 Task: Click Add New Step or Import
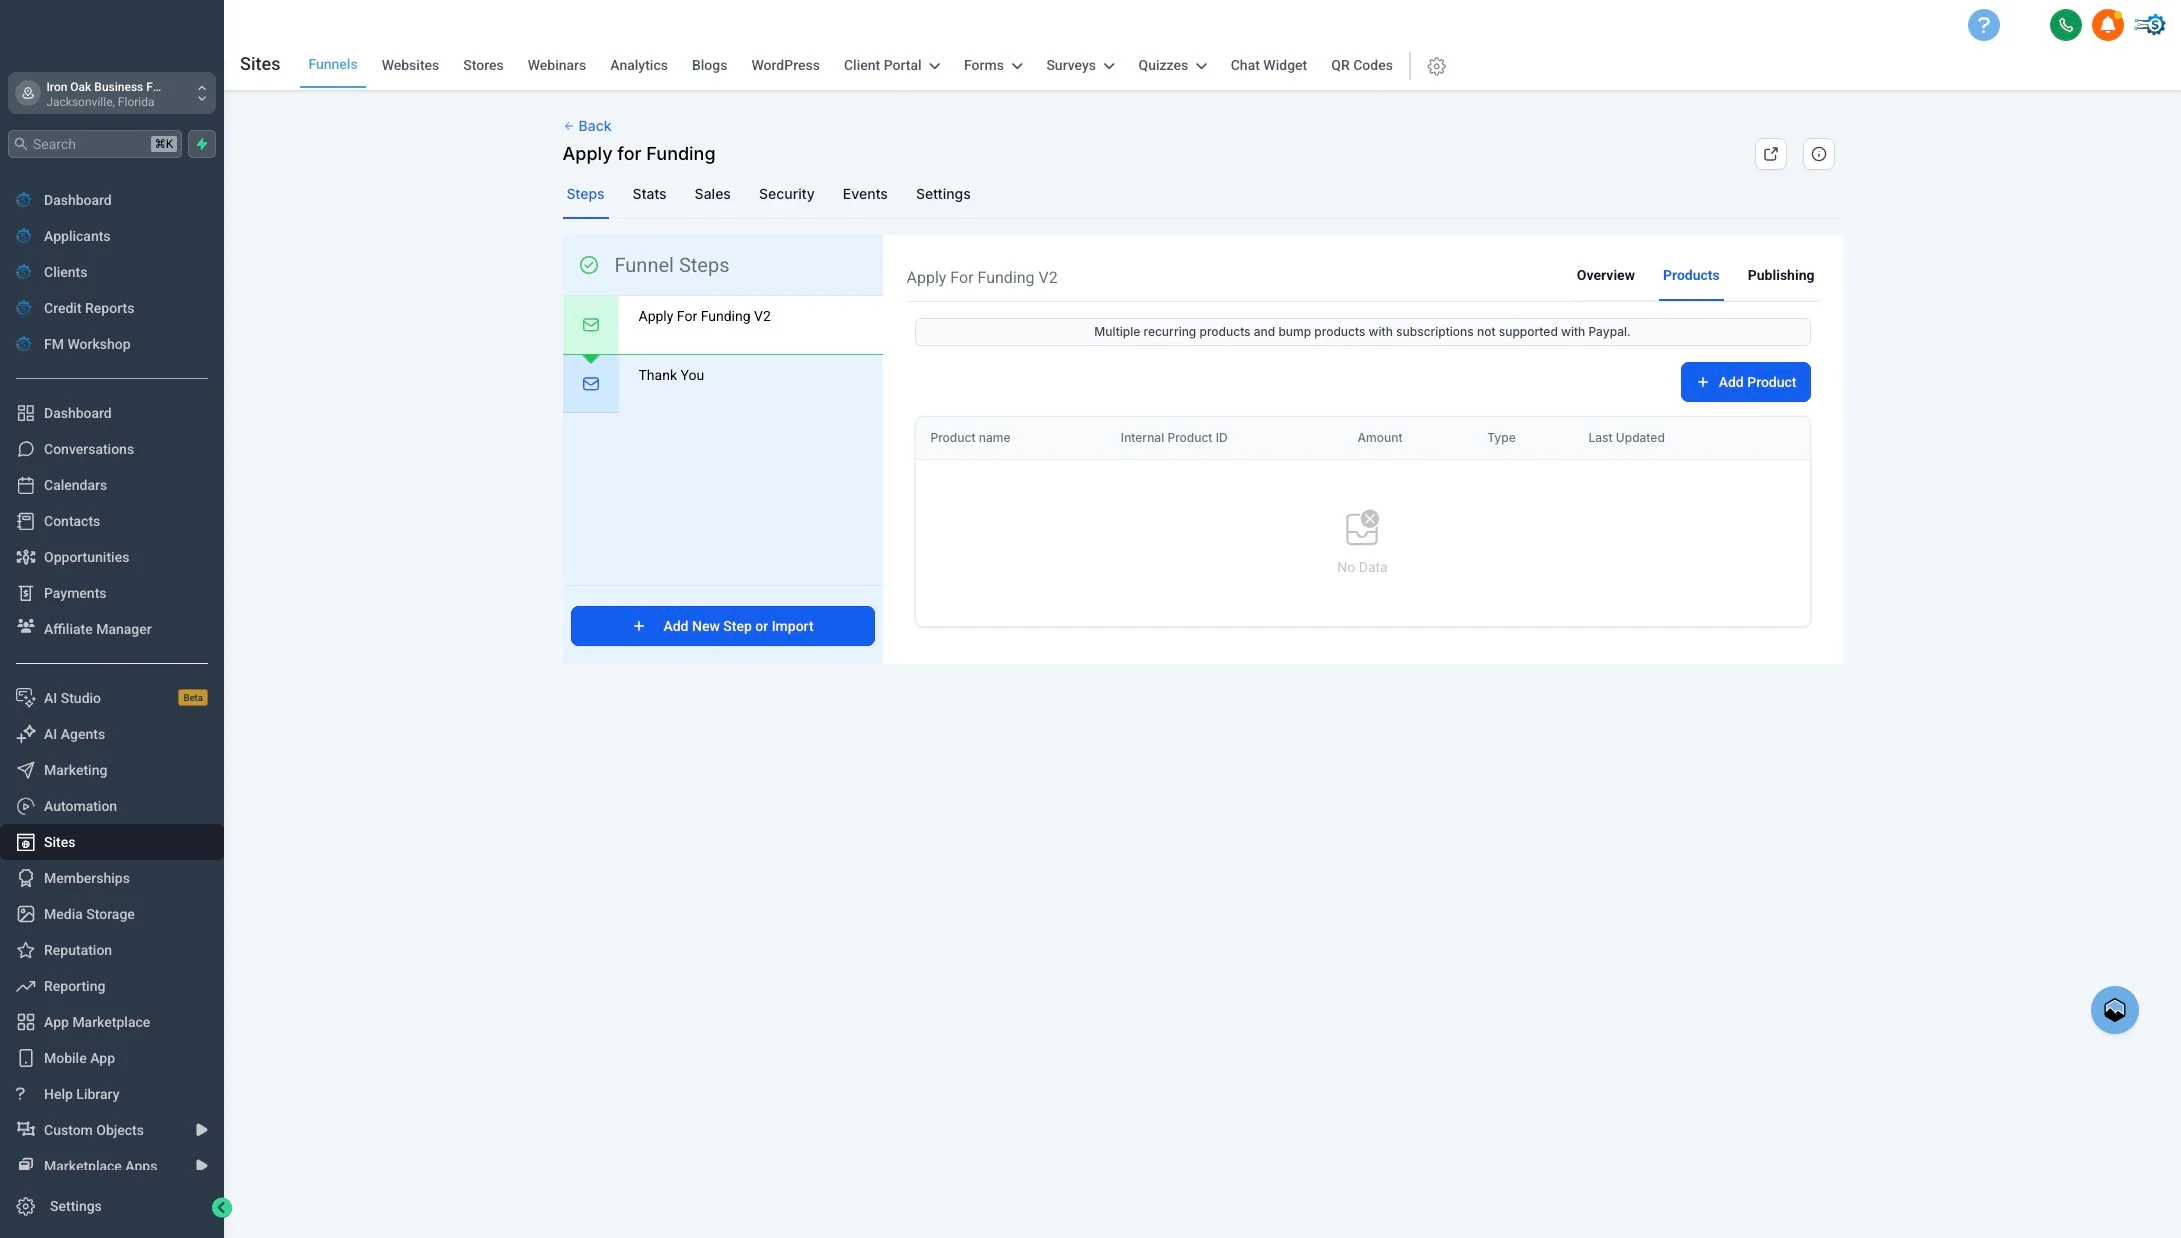tap(723, 626)
